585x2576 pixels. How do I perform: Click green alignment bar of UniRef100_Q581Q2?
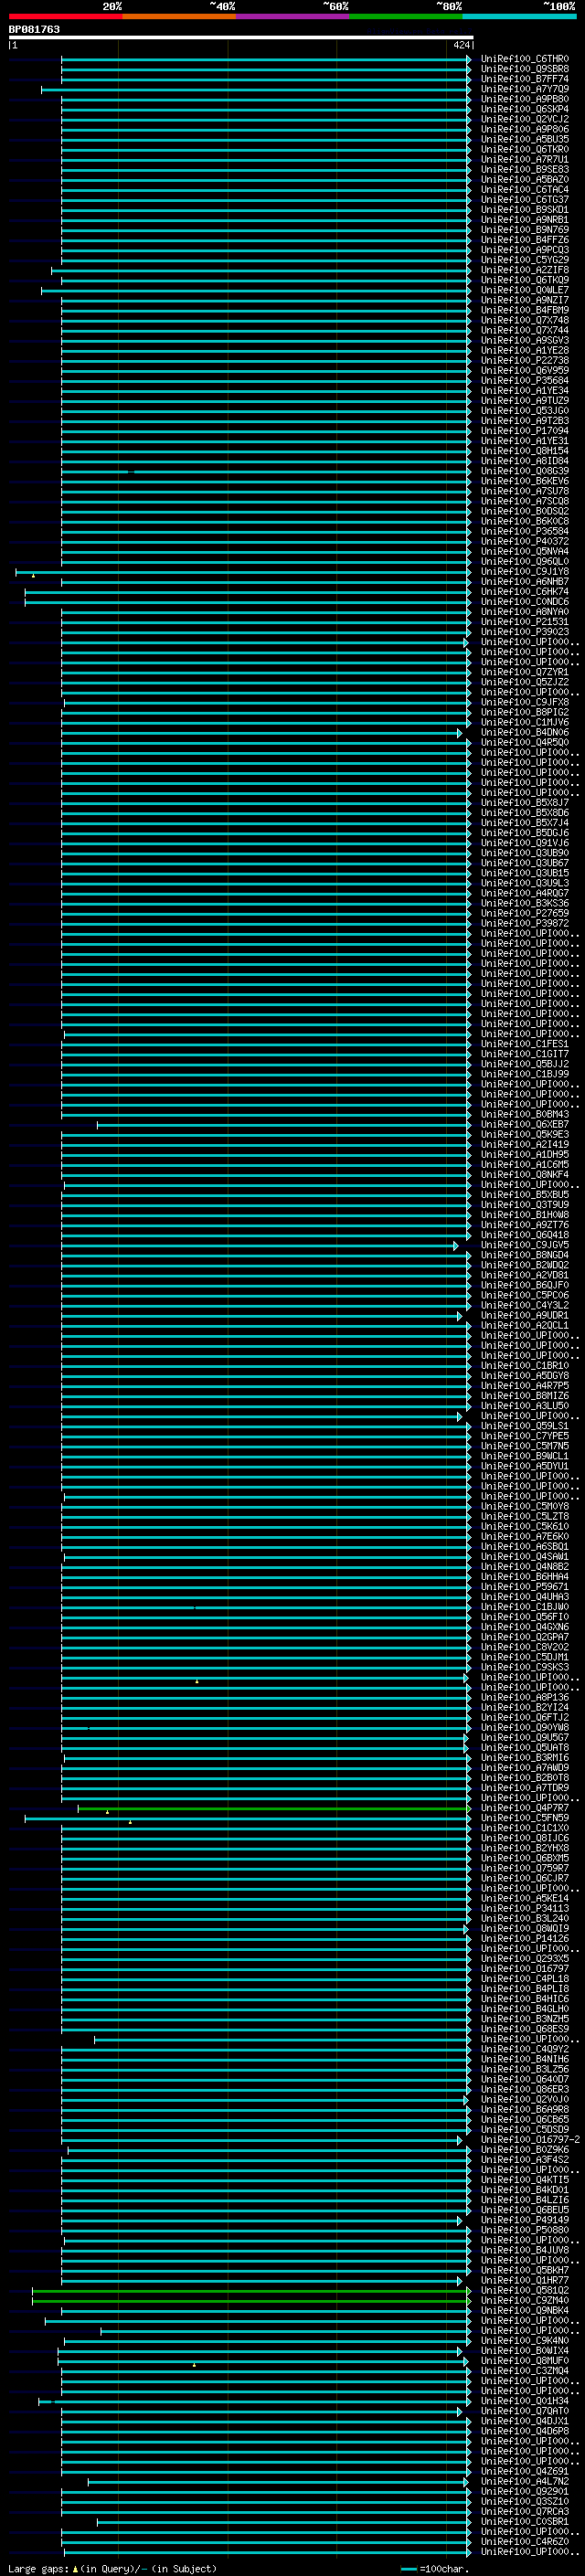pyautogui.click(x=251, y=2291)
